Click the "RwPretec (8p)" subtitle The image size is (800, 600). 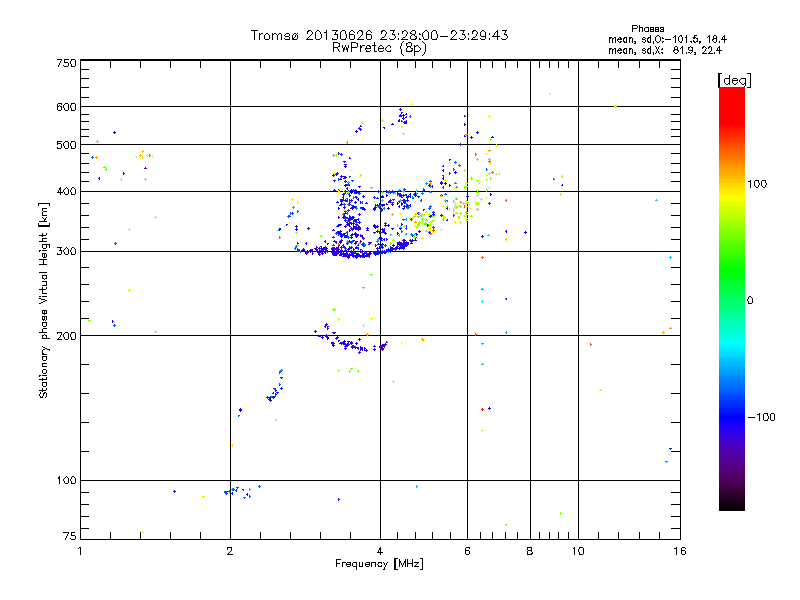coord(379,48)
